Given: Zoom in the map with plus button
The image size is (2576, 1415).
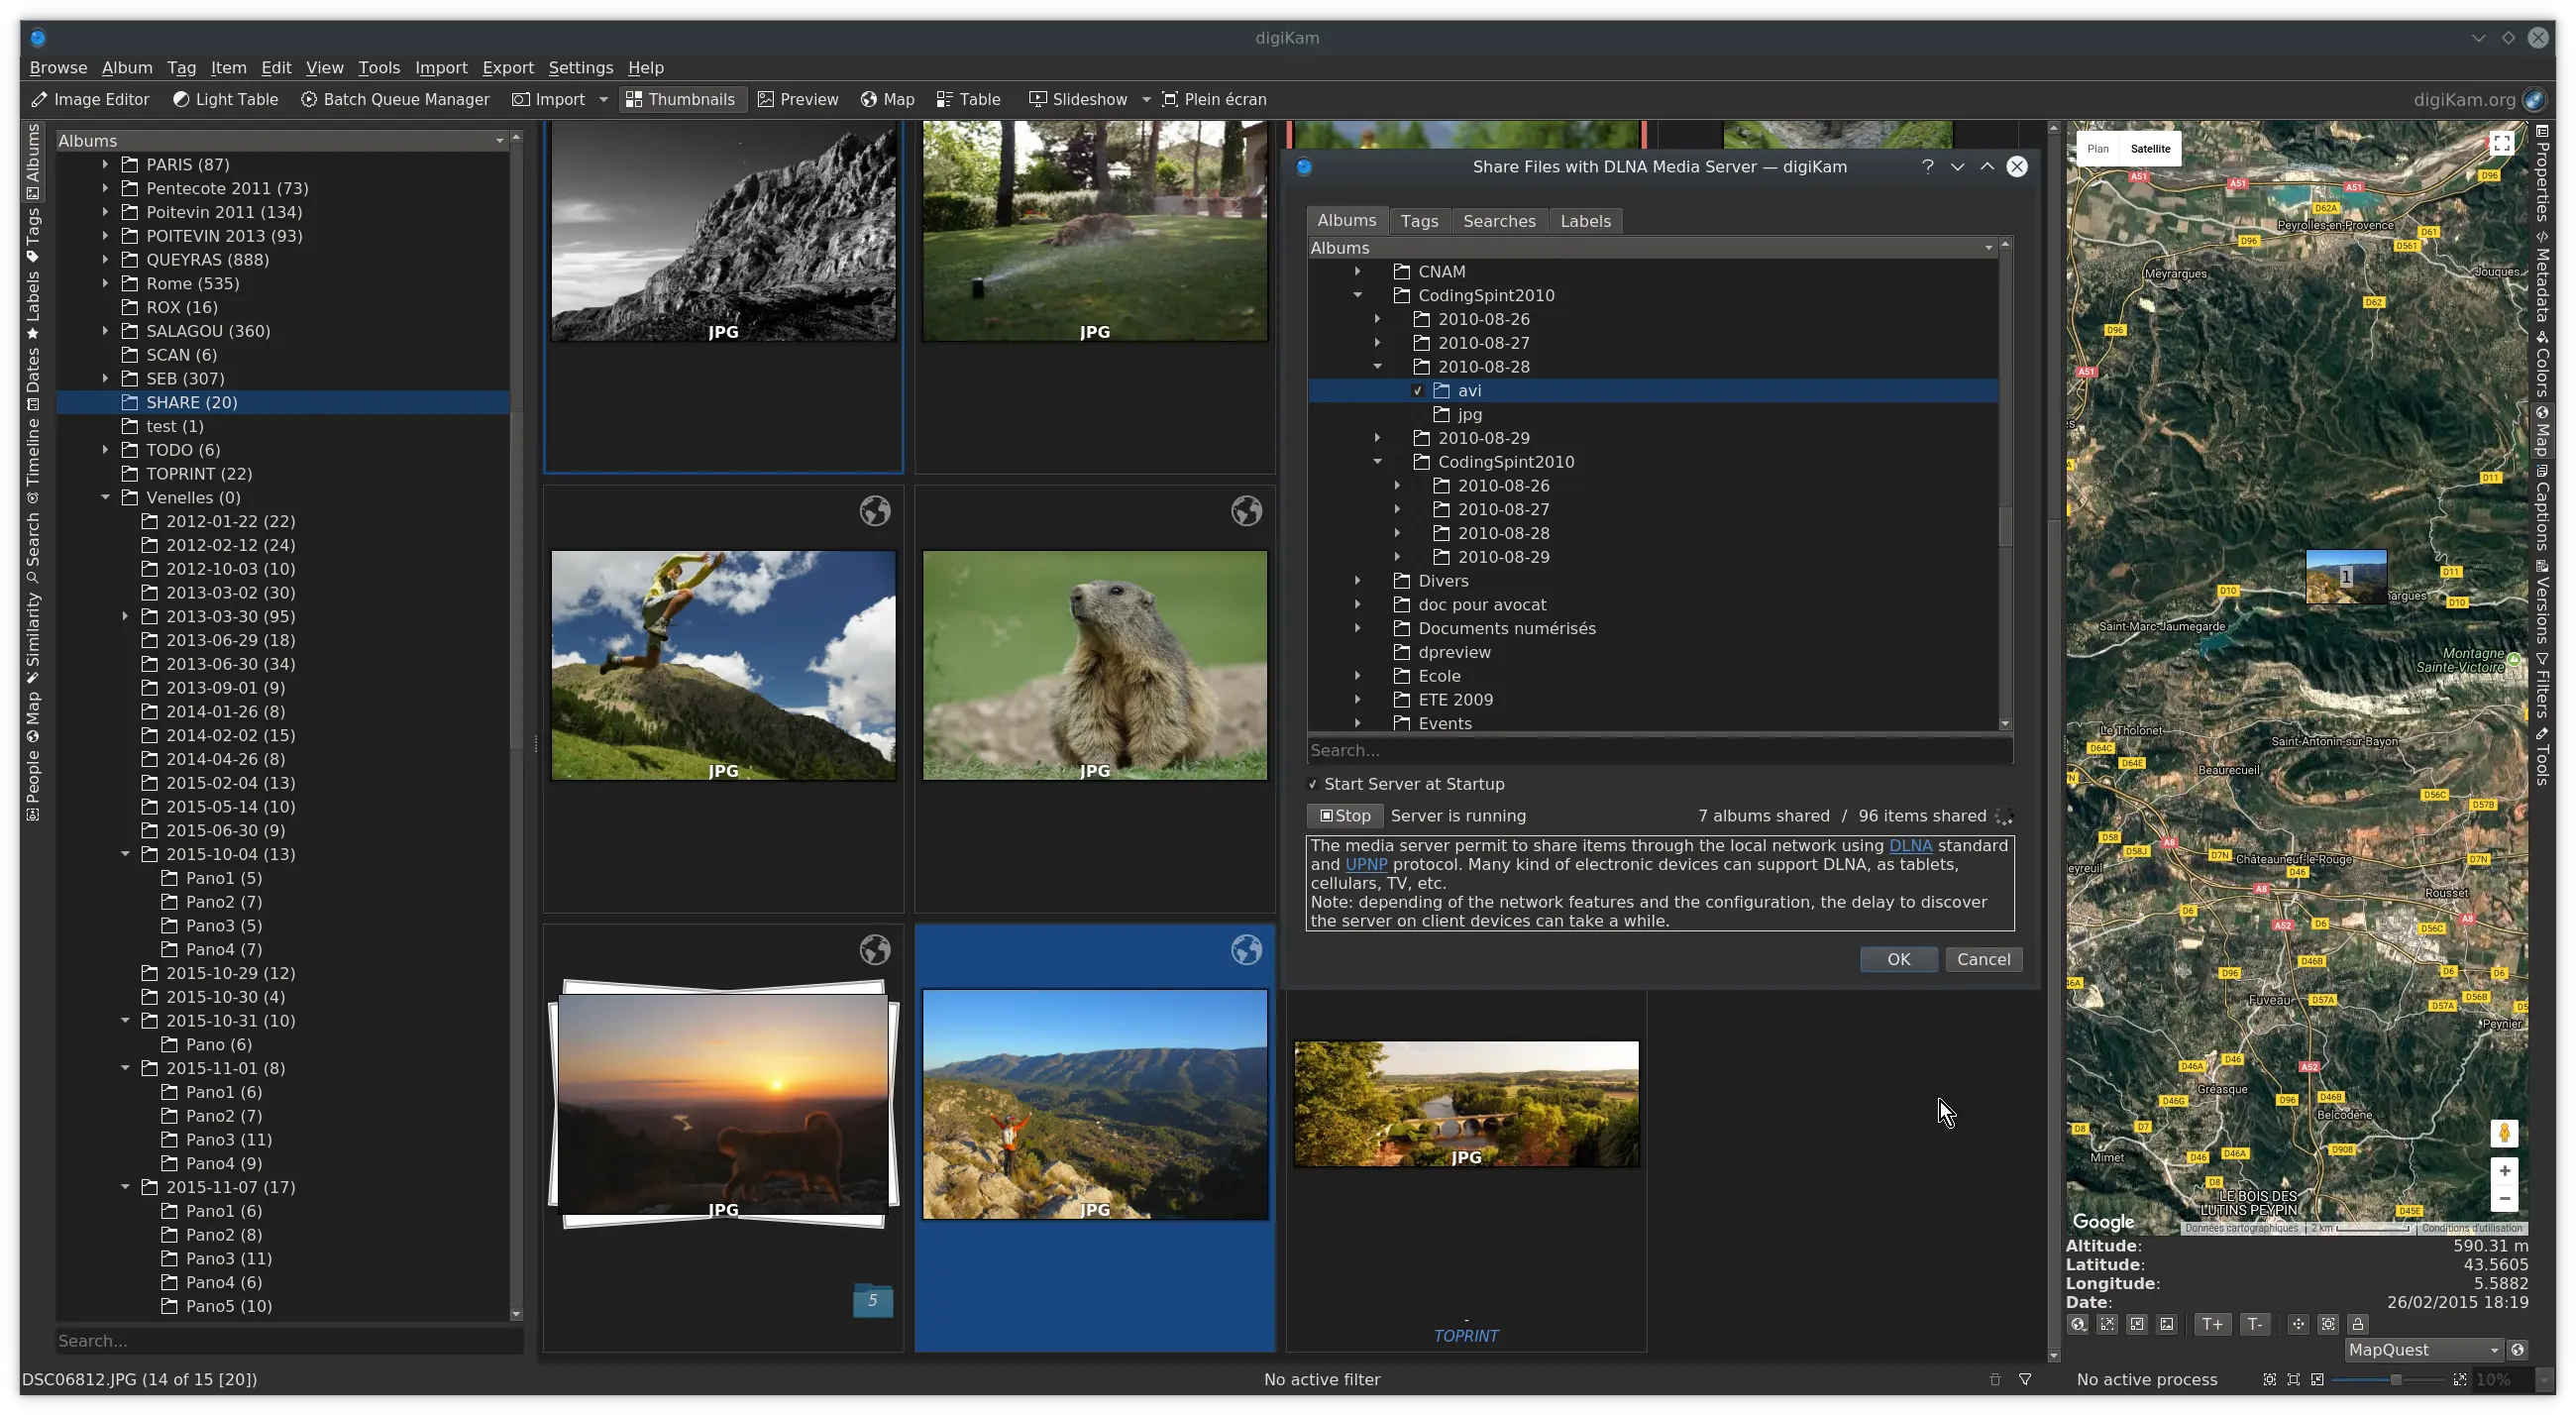Looking at the screenshot, I should (2503, 1171).
